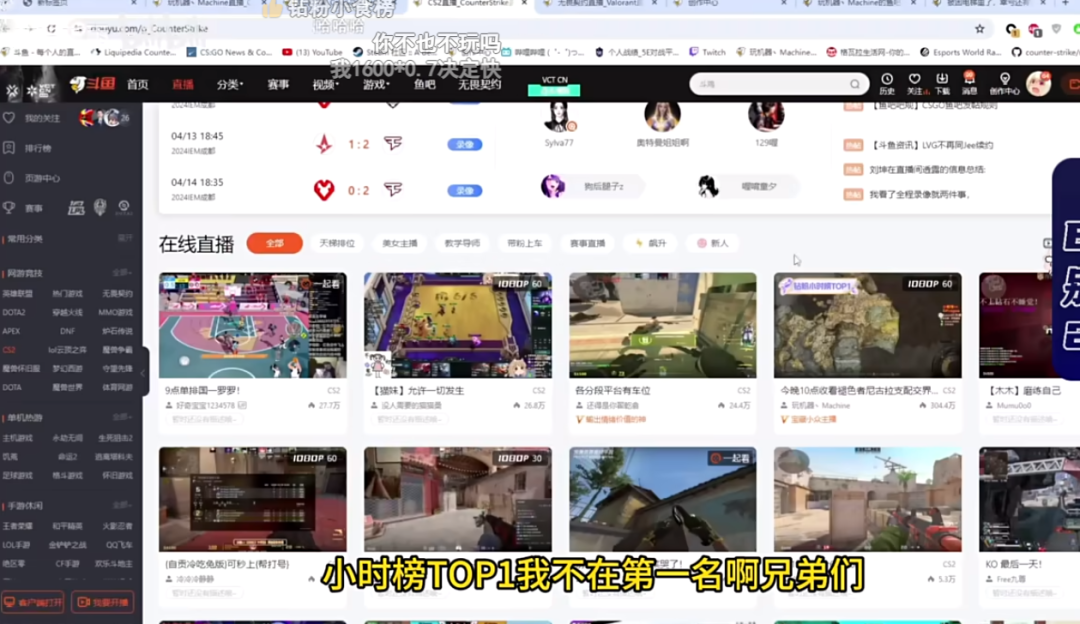Click the Twitch bookmark
The image size is (1080, 624).
click(707, 52)
